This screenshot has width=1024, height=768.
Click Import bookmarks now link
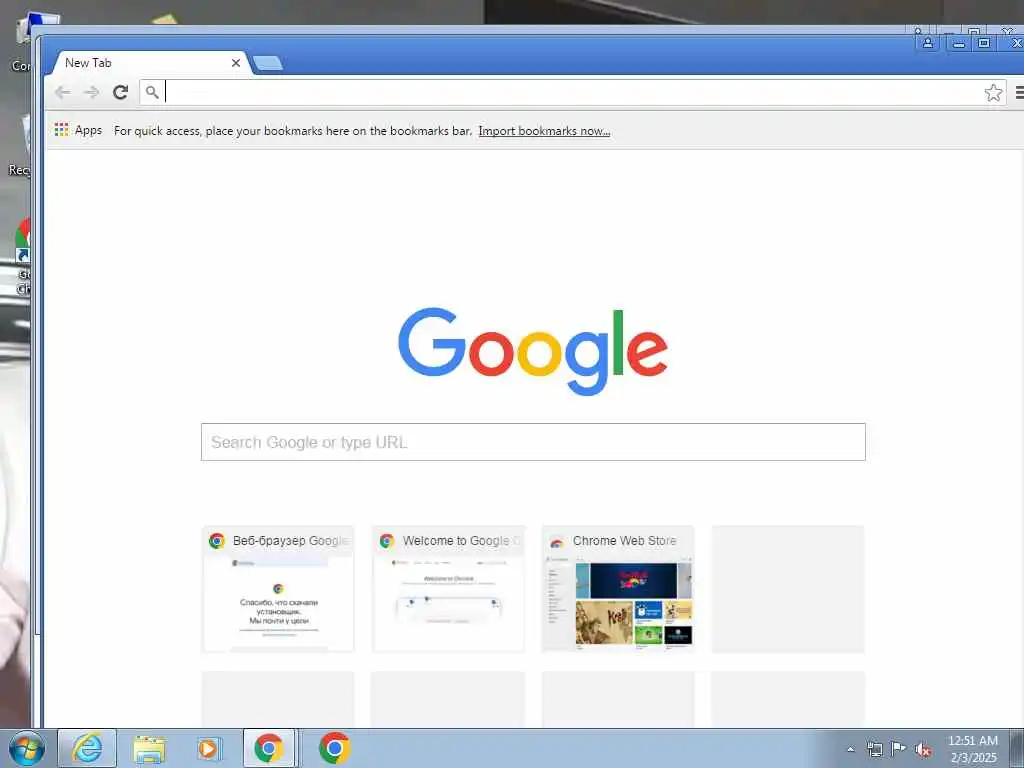click(544, 131)
